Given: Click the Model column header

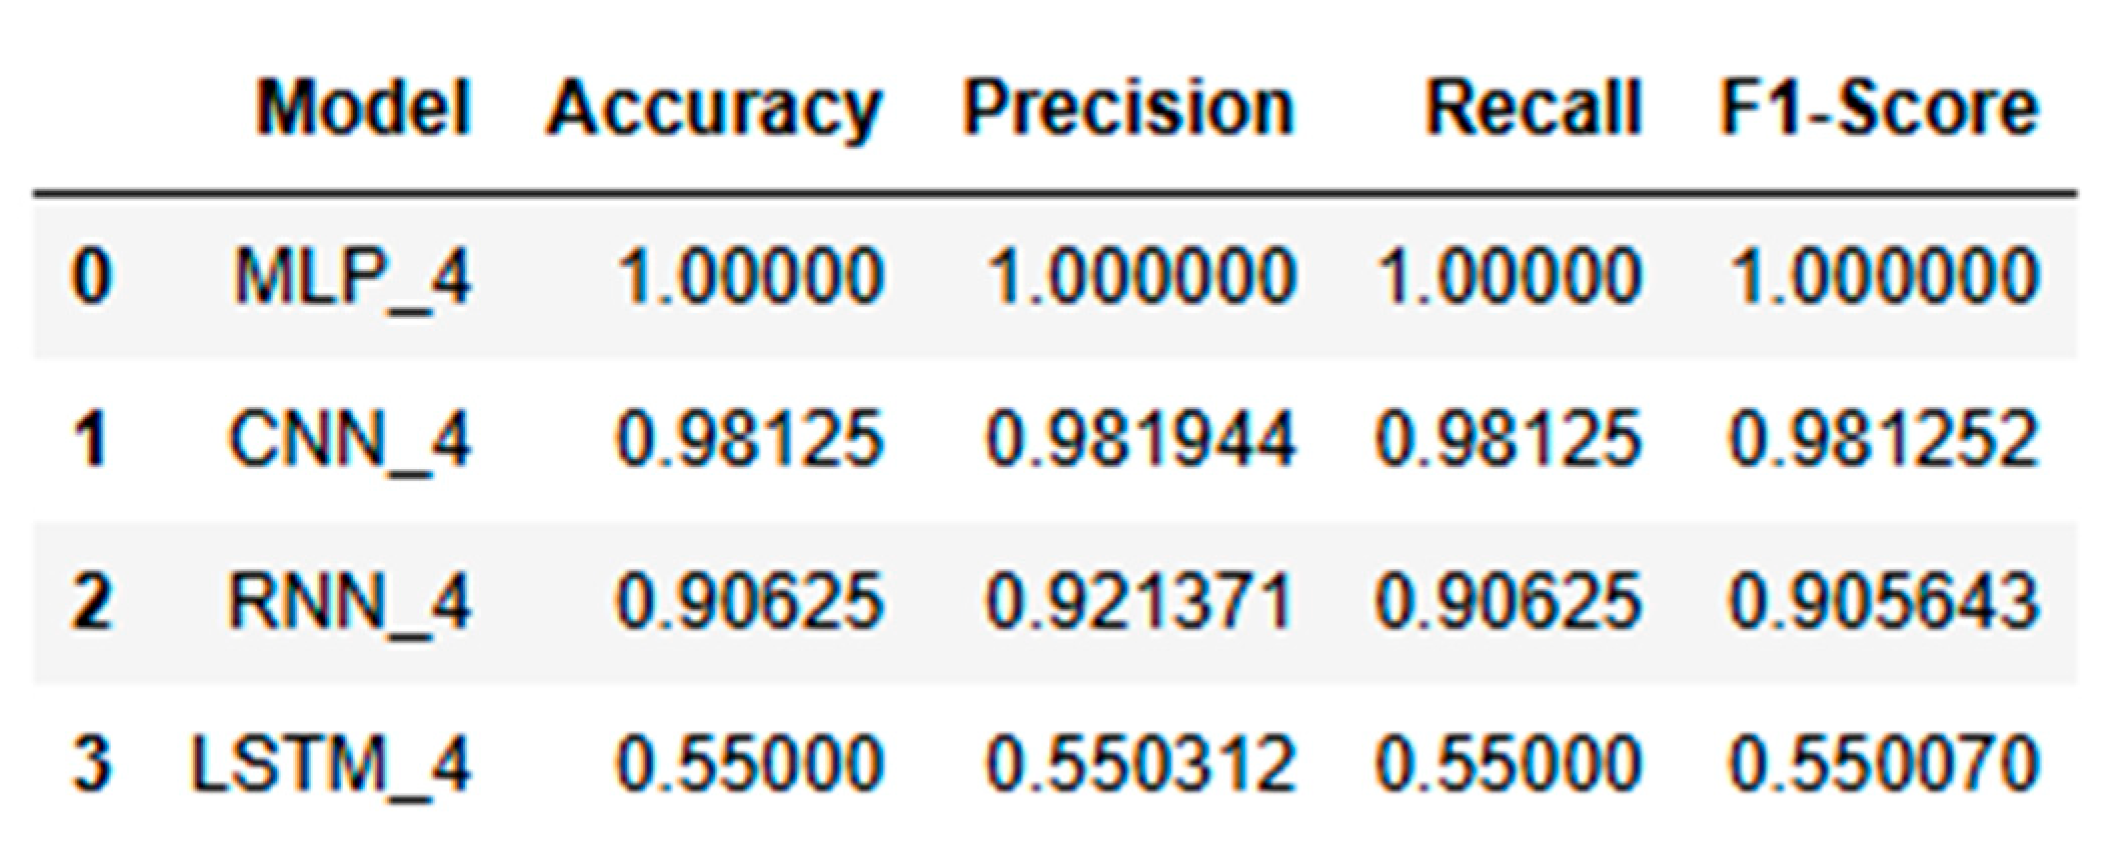Looking at the screenshot, I should click(363, 108).
